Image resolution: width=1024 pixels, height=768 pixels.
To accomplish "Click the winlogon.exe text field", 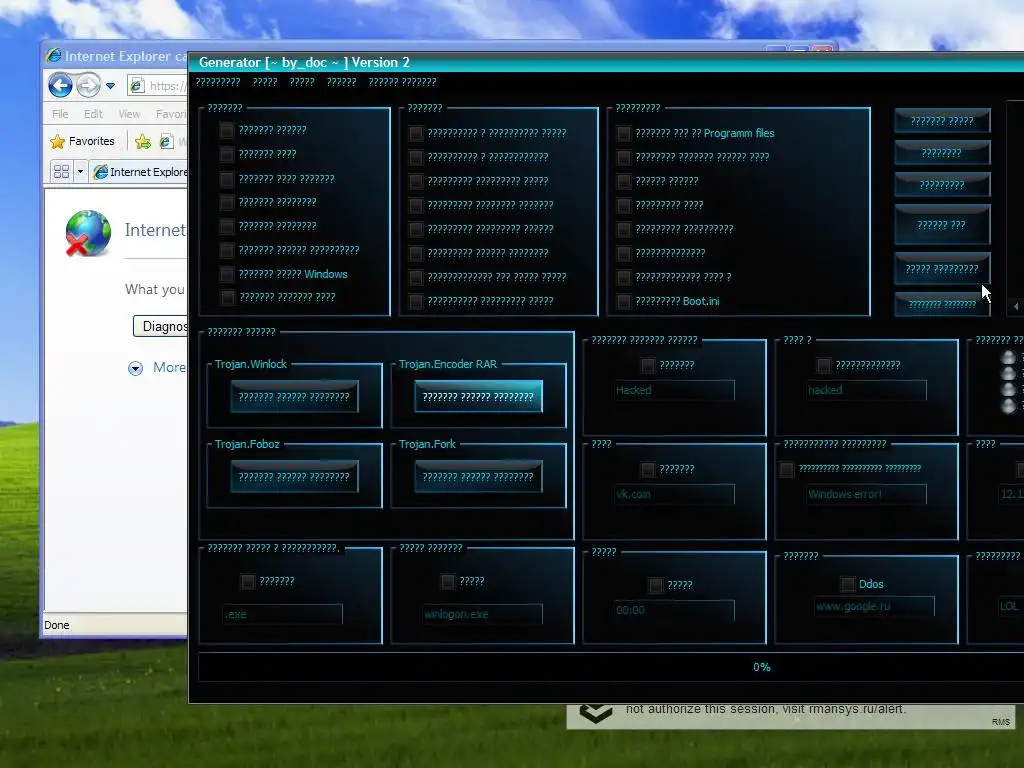I will (x=482, y=614).
